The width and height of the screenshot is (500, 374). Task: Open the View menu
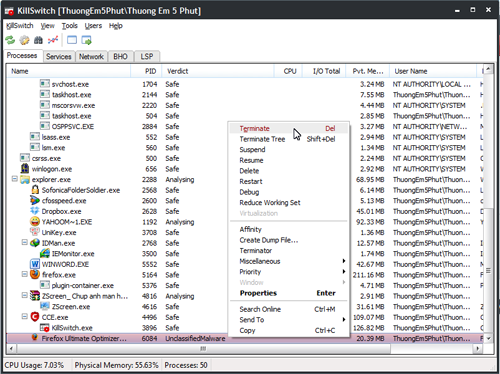tap(48, 26)
